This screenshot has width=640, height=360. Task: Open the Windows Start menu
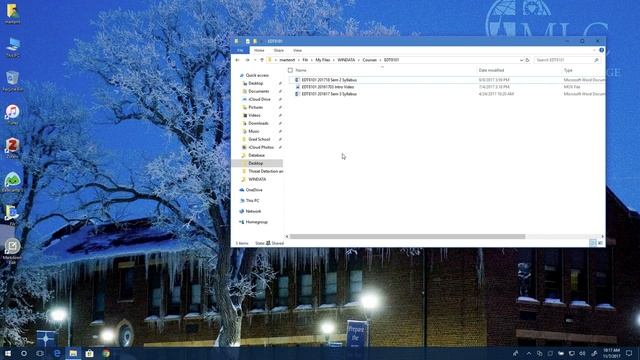[x=8, y=353]
